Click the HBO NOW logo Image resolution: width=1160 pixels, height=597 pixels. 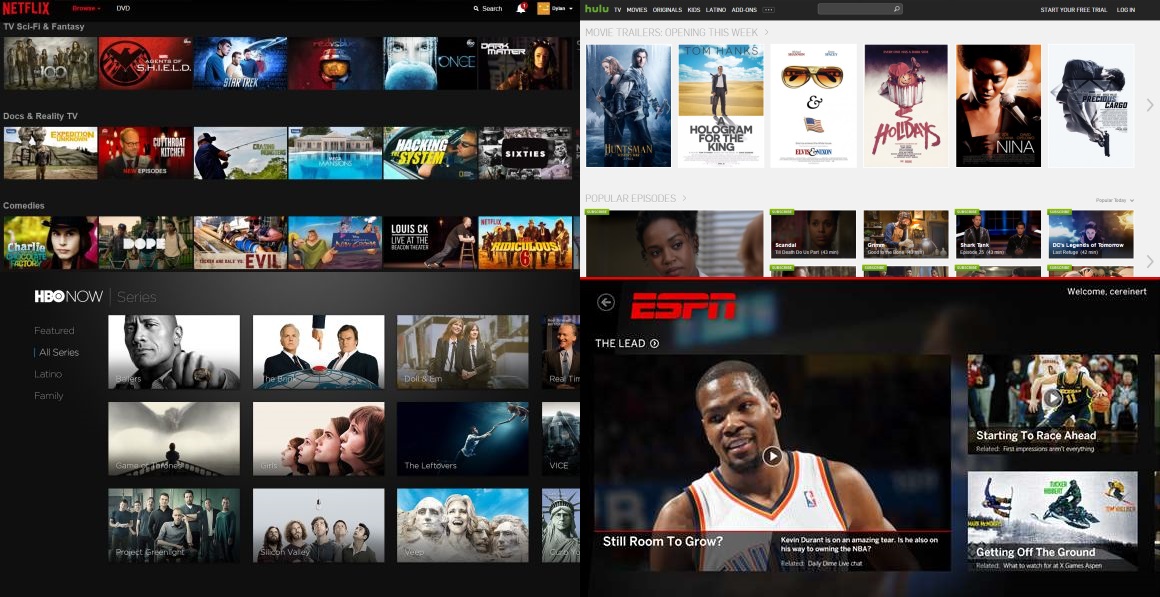[x=69, y=297]
